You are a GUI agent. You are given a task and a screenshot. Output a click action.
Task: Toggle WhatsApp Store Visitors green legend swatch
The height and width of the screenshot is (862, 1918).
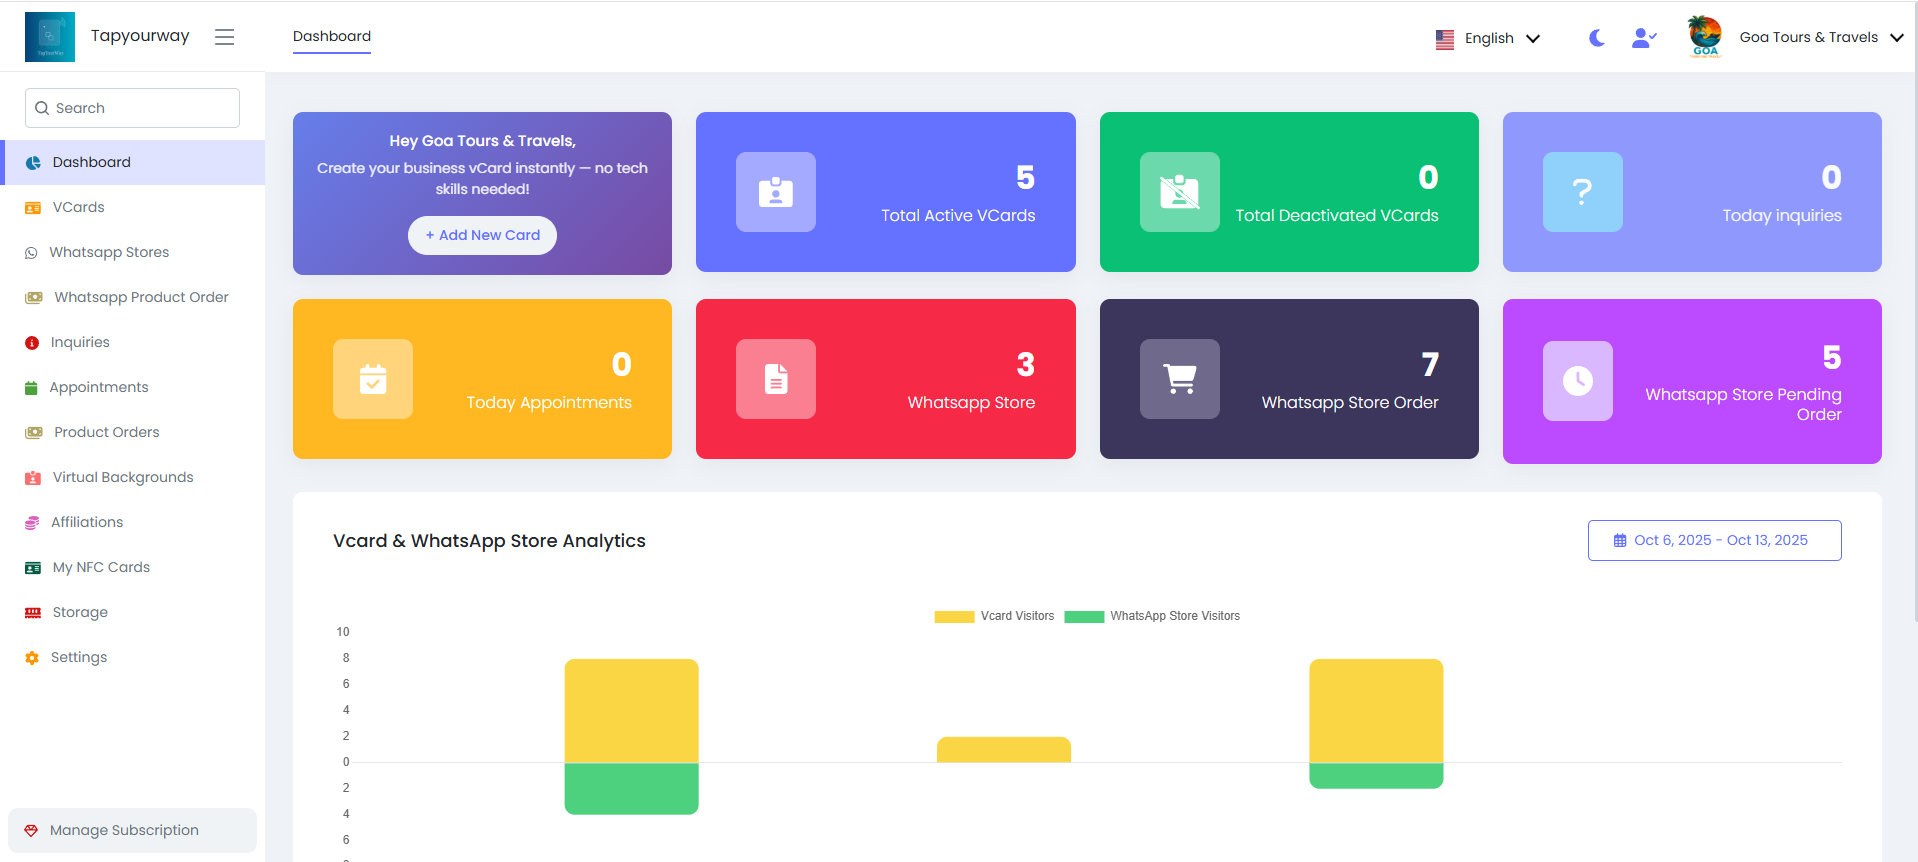(x=1084, y=617)
